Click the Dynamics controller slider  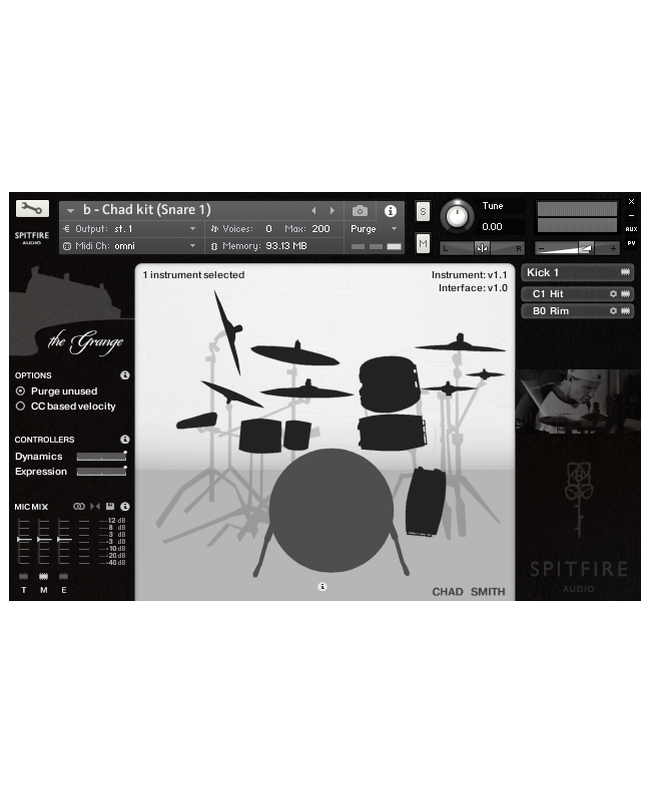tap(100, 457)
